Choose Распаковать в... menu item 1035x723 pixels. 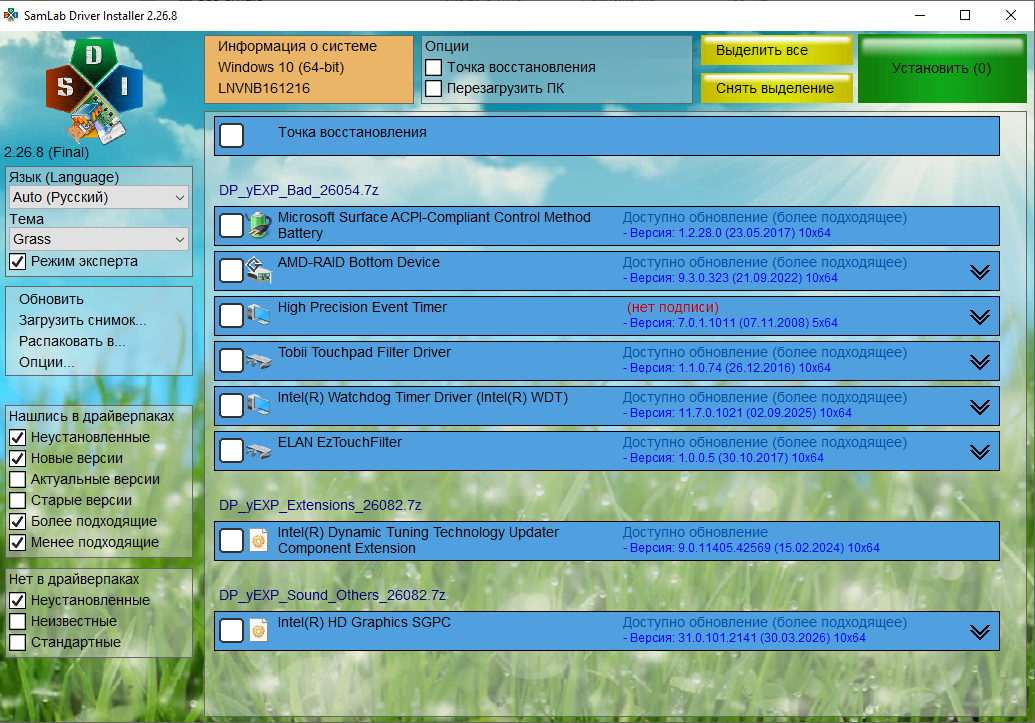[72, 341]
